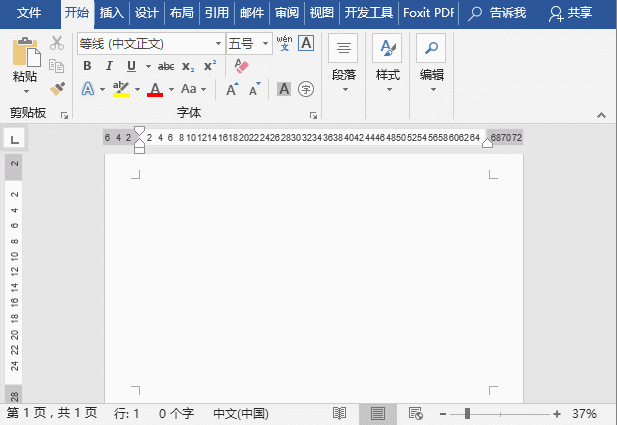Click the zoom out minus button
The image size is (617, 425).
pyautogui.click(x=443, y=414)
